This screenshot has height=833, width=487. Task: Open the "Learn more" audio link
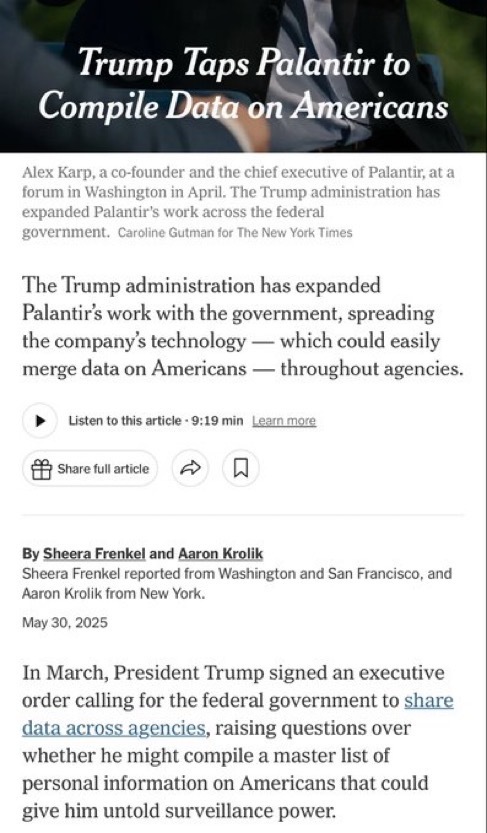284,421
